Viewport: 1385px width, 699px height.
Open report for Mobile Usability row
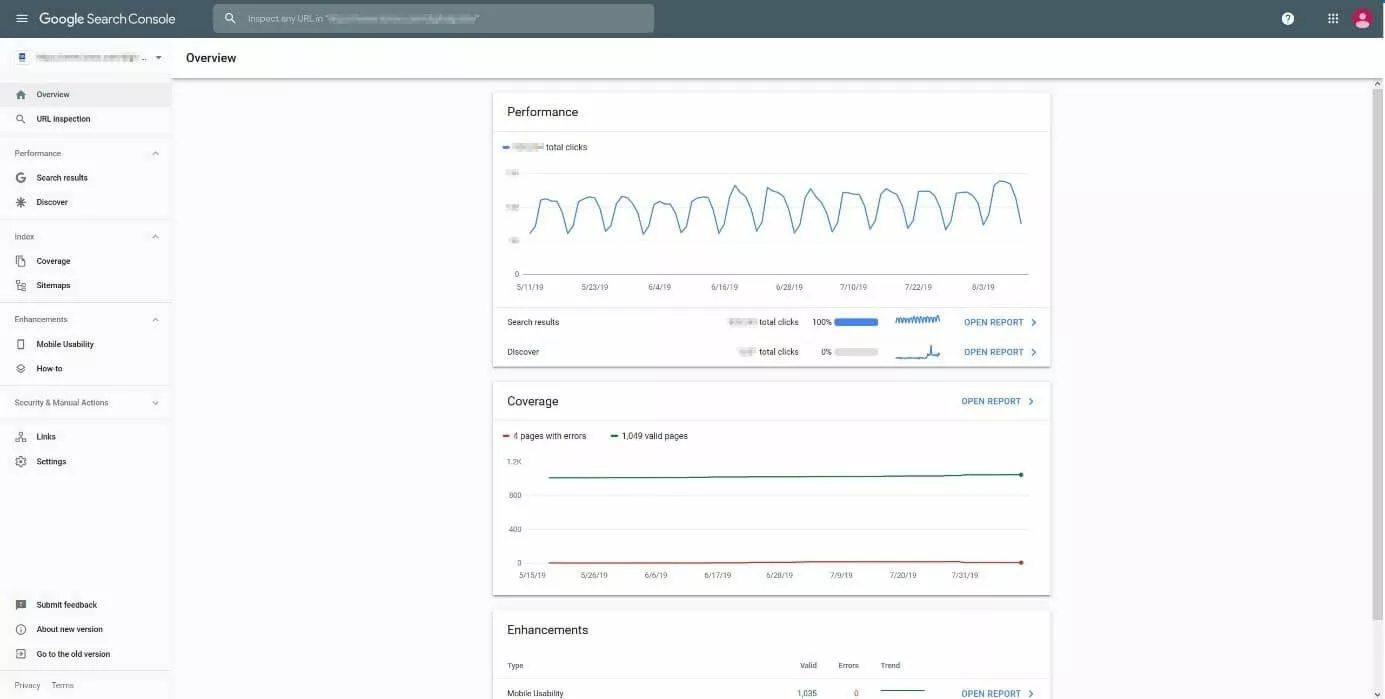pyautogui.click(x=997, y=693)
